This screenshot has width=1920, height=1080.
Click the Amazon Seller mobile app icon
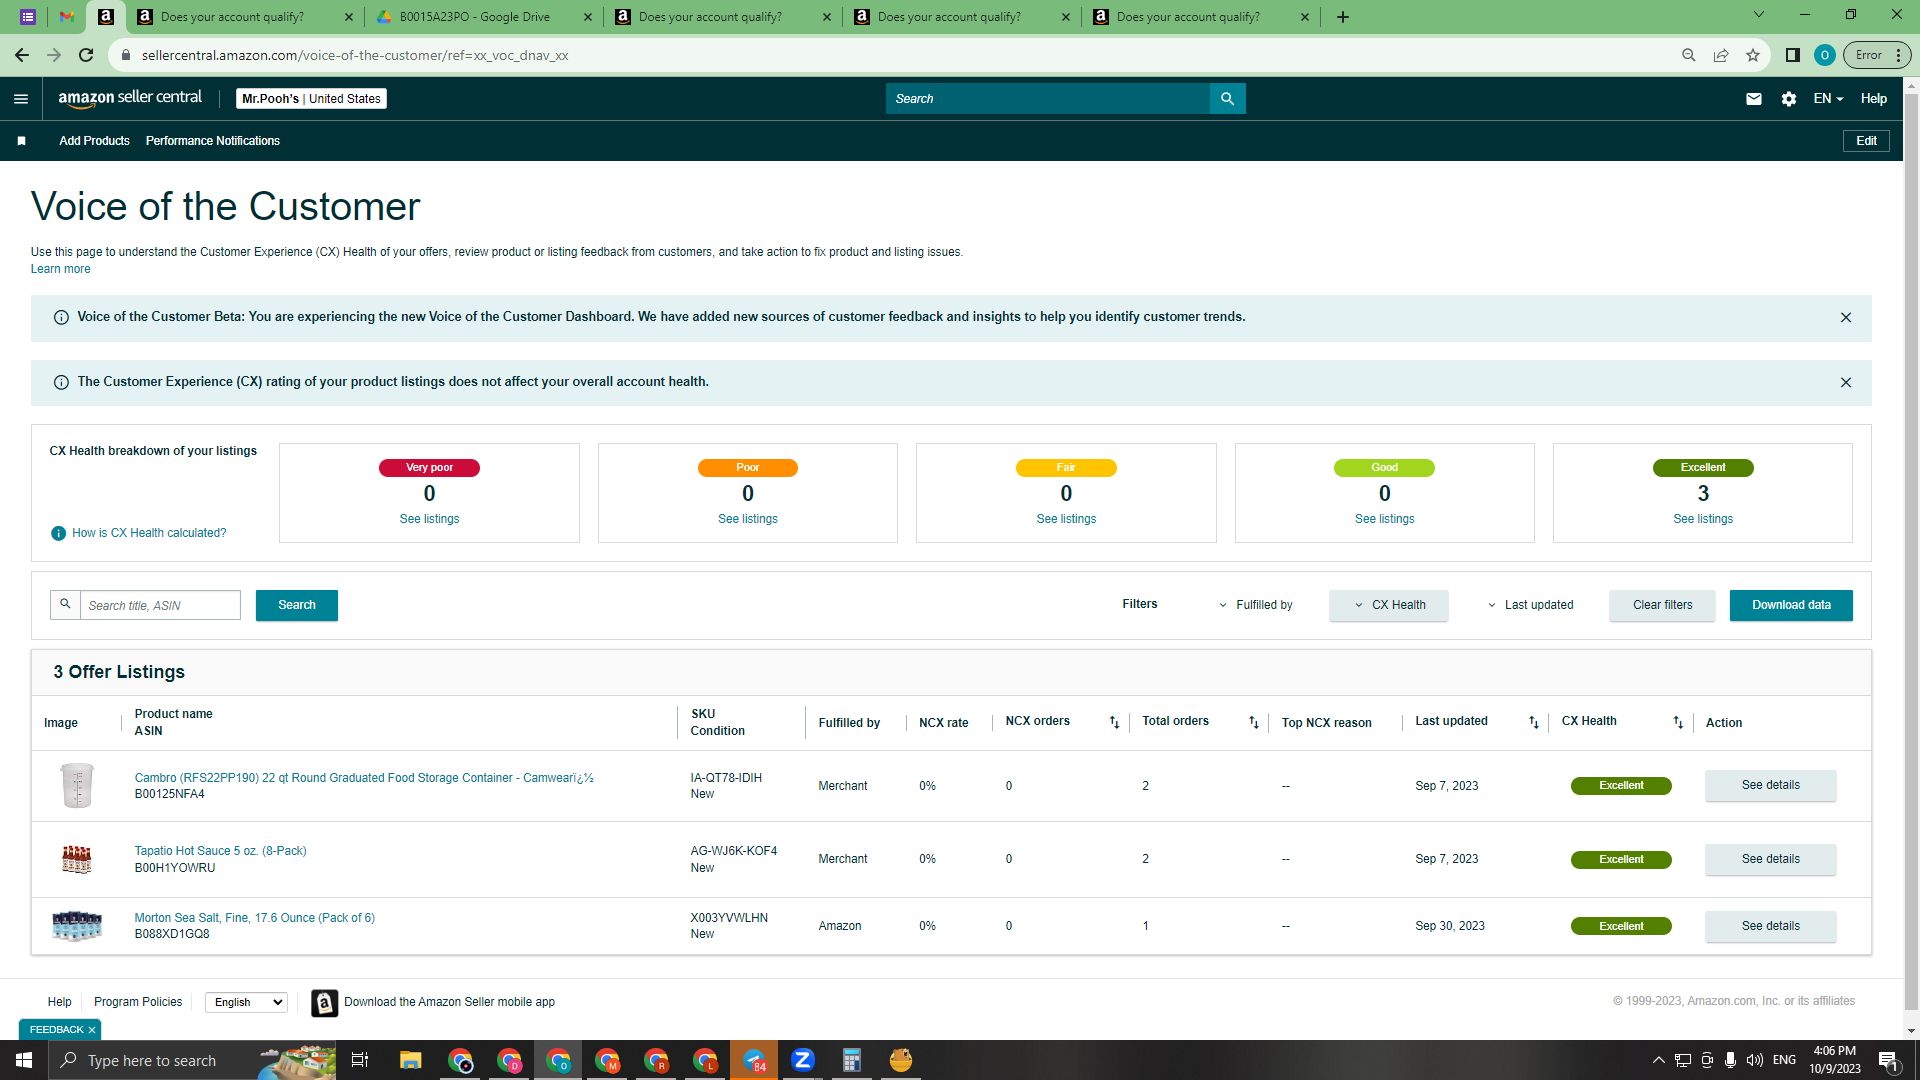click(x=324, y=1002)
